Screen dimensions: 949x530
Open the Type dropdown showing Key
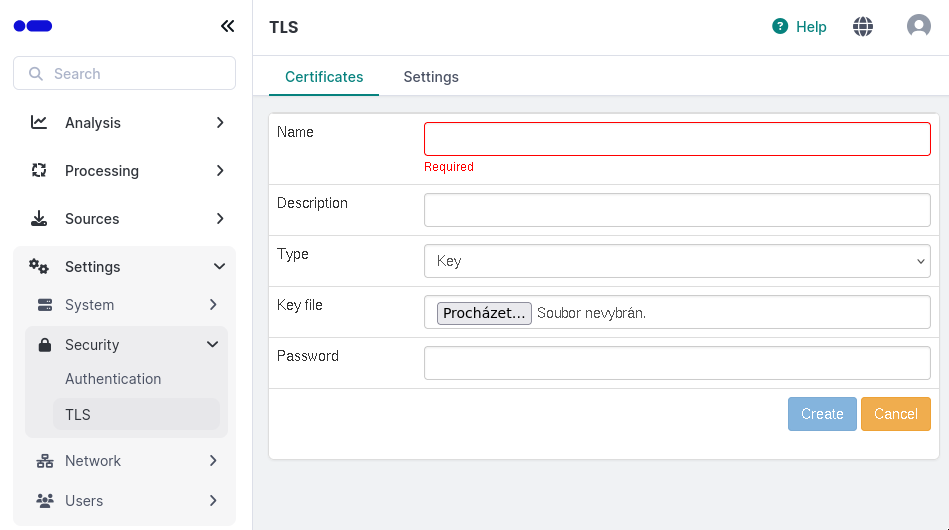[677, 261]
